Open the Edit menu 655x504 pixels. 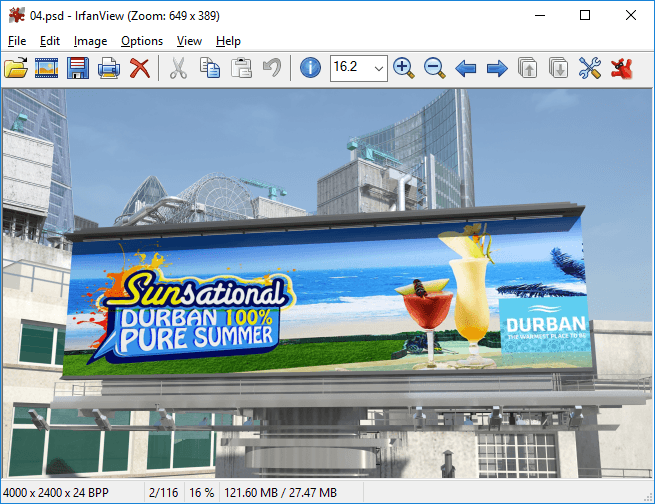coord(50,41)
